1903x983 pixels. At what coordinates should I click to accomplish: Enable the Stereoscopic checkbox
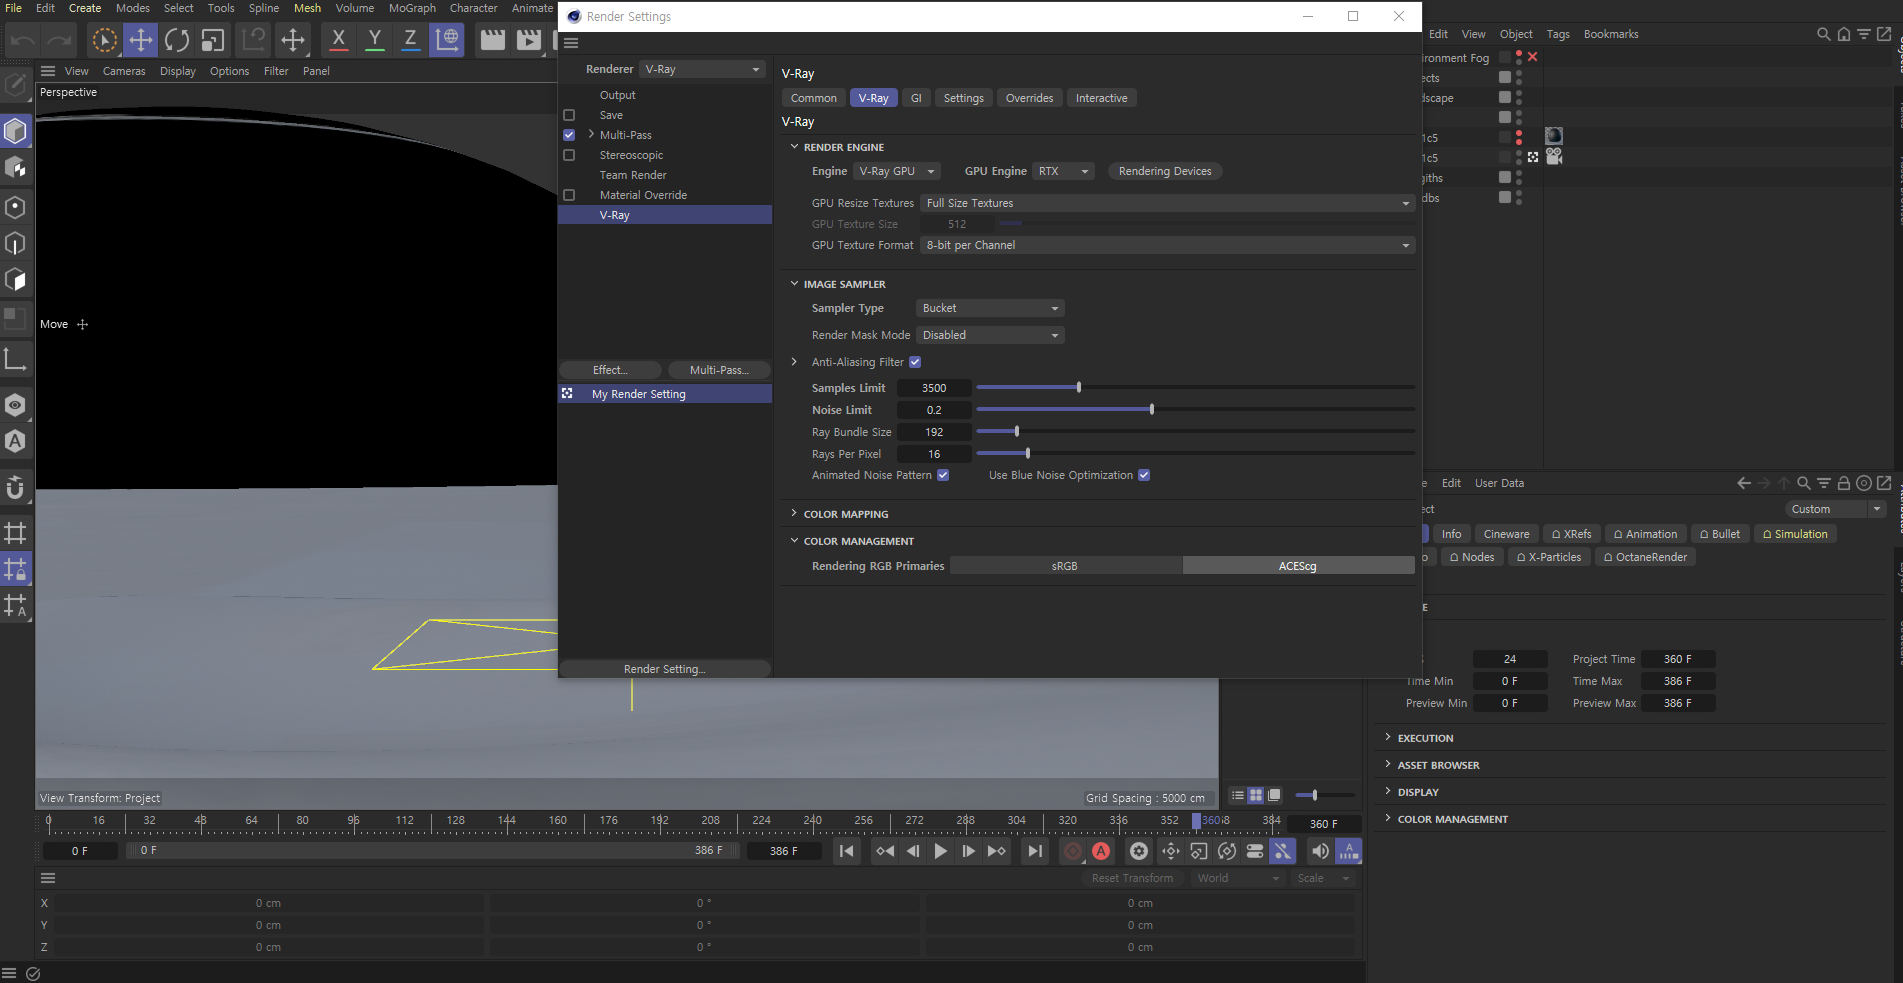pos(569,155)
